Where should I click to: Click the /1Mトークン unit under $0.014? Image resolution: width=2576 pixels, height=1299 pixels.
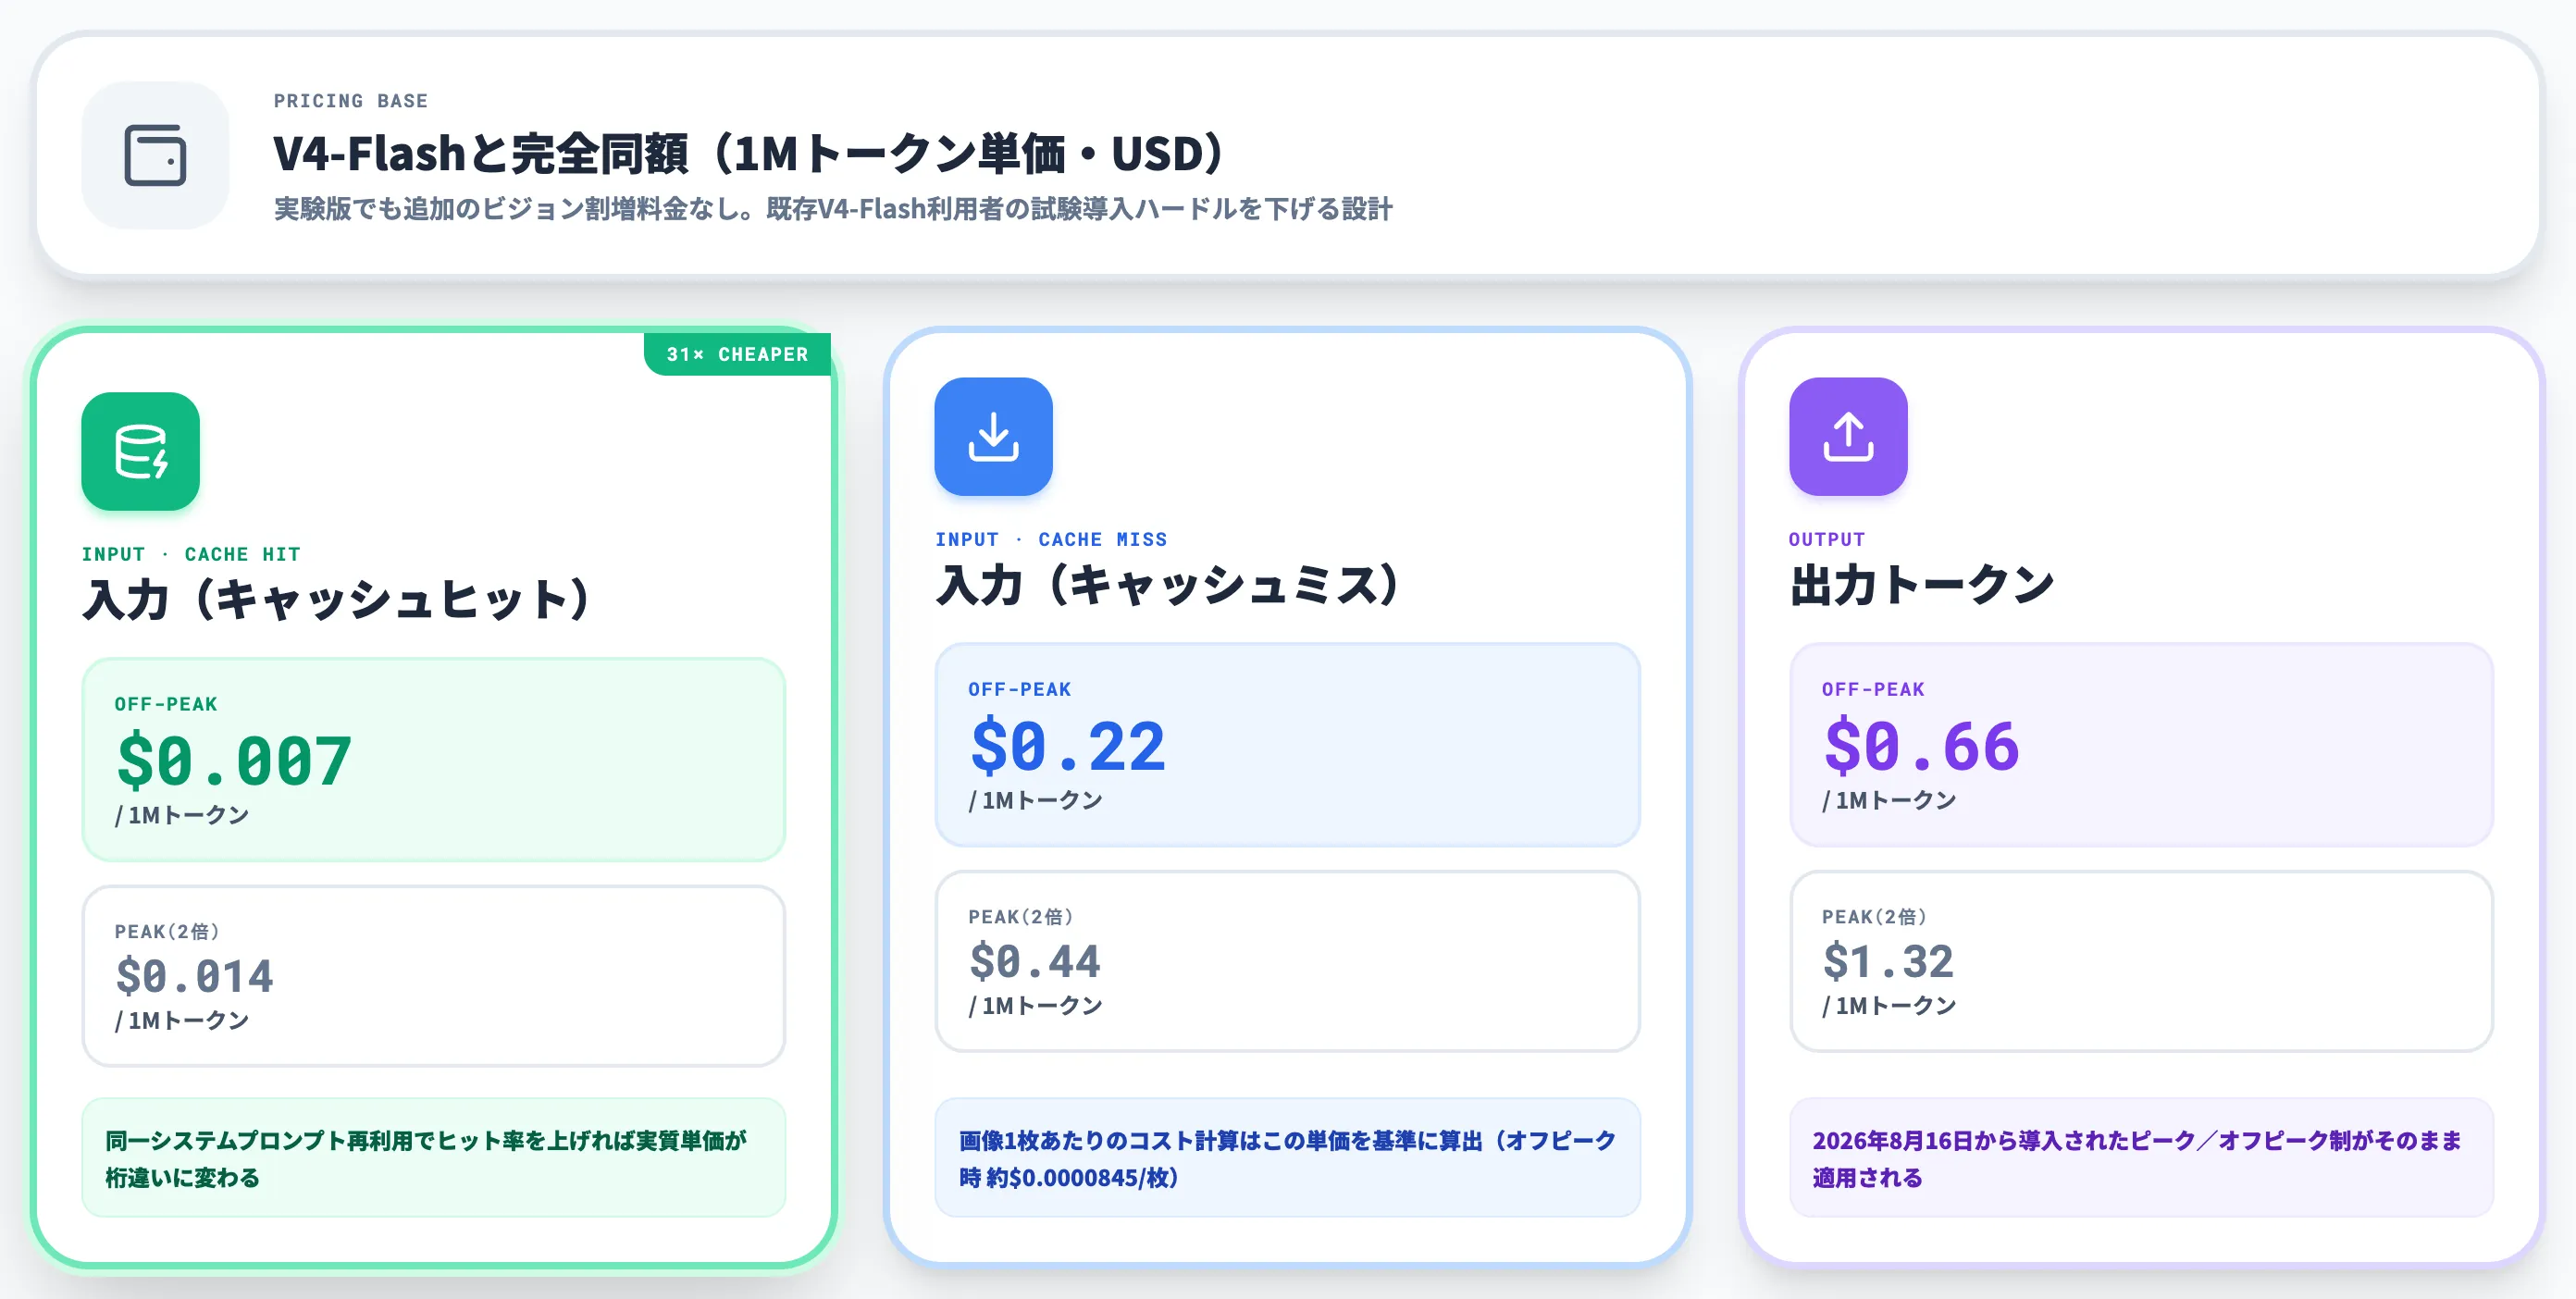pyautogui.click(x=182, y=1020)
